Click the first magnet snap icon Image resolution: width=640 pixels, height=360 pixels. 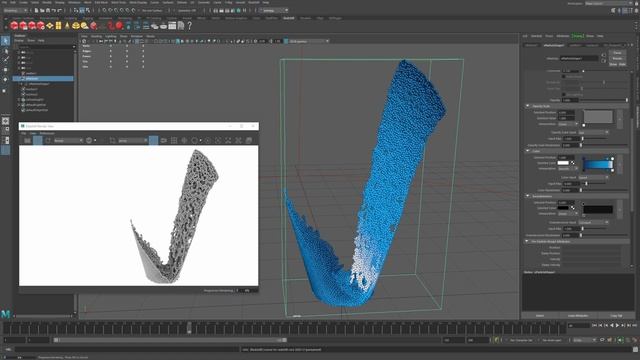click(104, 10)
